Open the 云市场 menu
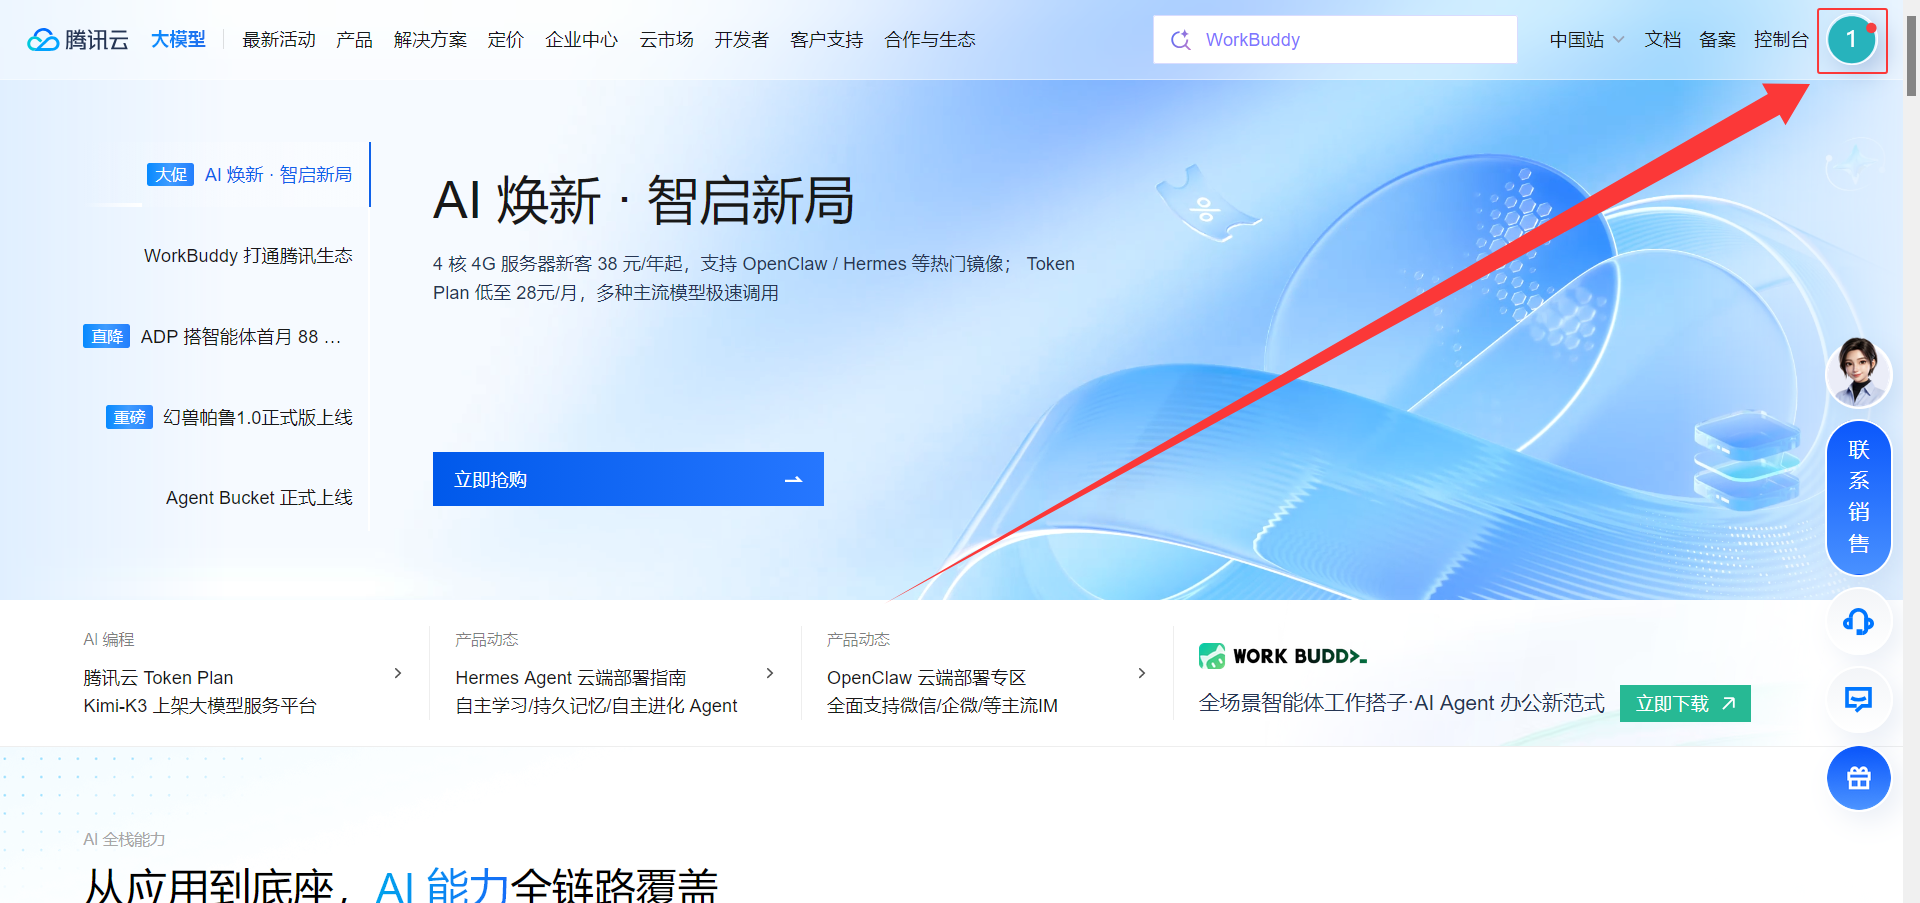The height and width of the screenshot is (903, 1920). 667,40
